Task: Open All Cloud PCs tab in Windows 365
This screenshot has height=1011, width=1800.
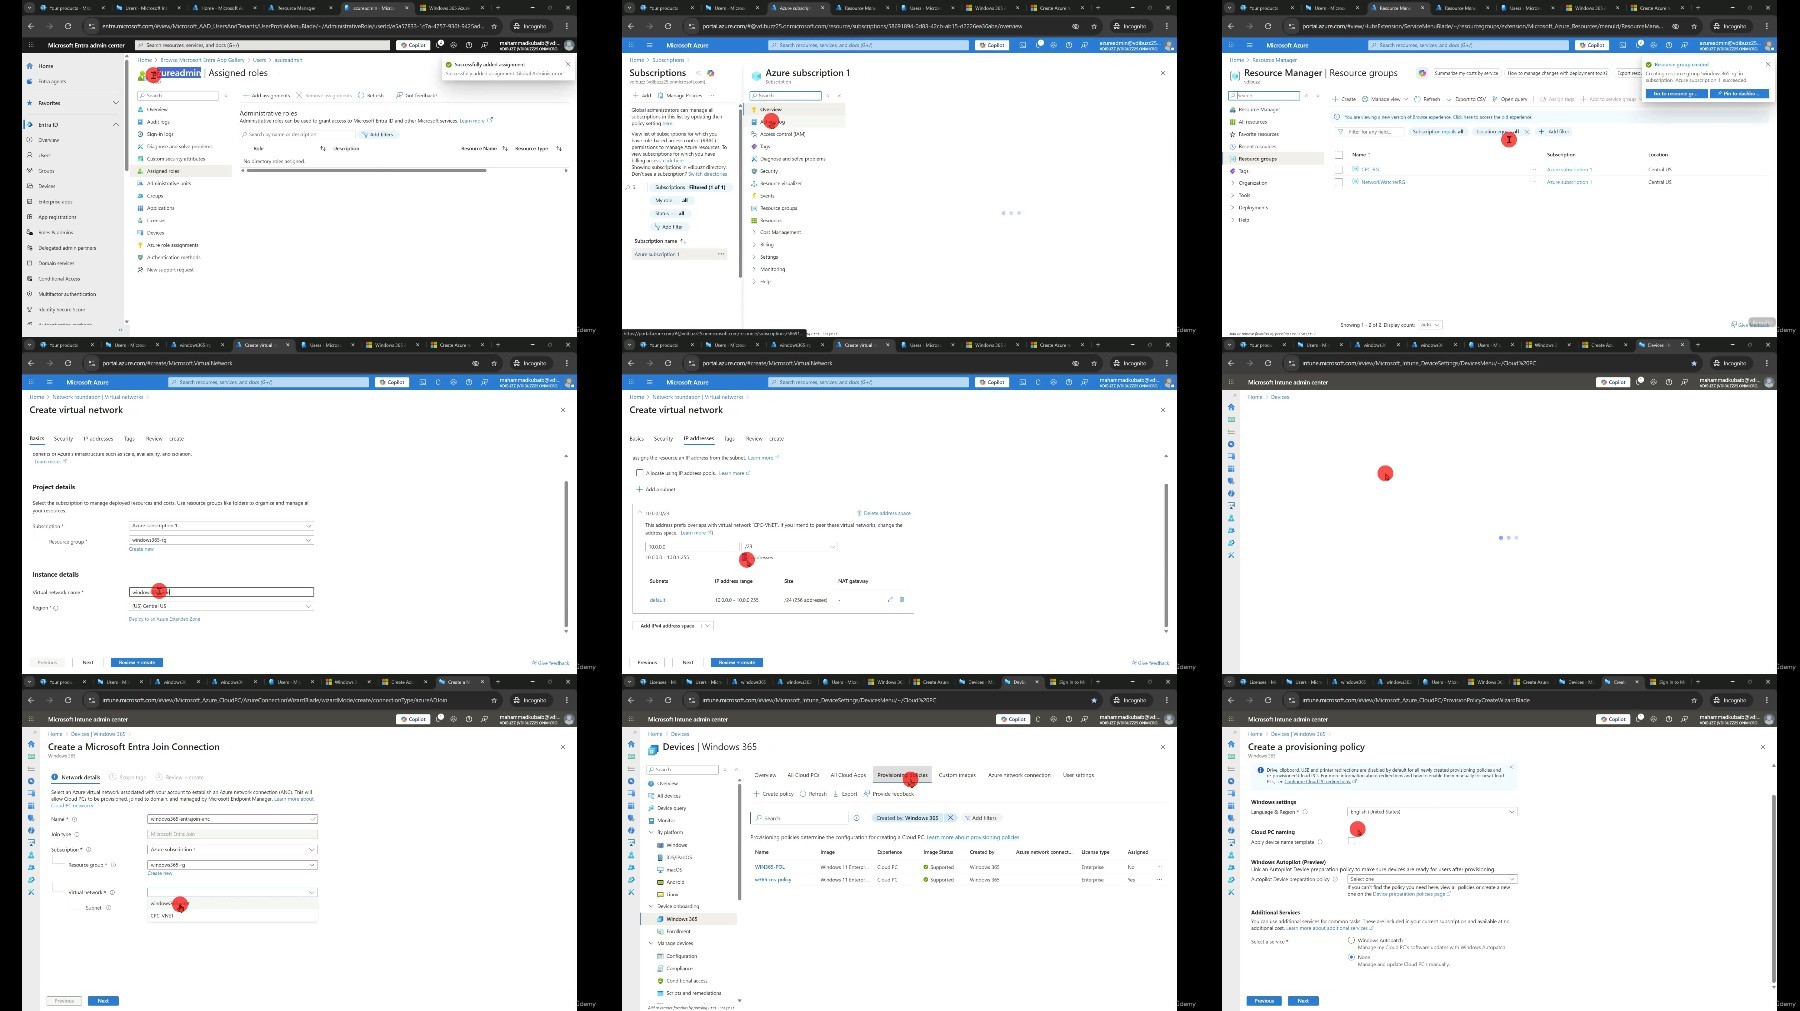Action: [804, 775]
